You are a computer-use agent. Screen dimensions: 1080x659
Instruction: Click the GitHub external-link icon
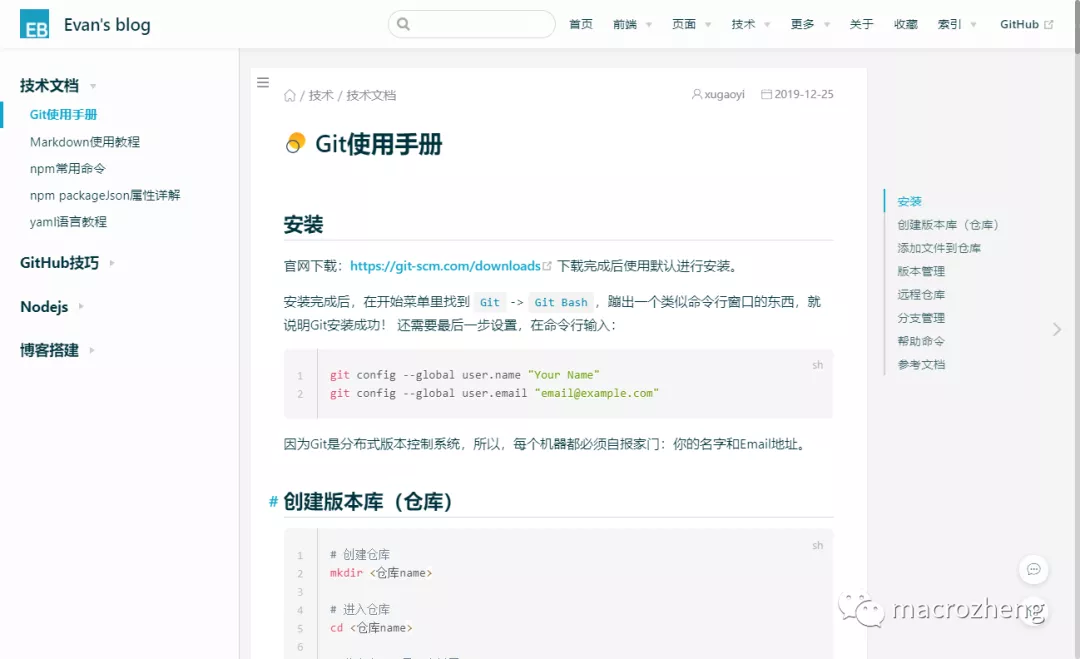[1048, 25]
